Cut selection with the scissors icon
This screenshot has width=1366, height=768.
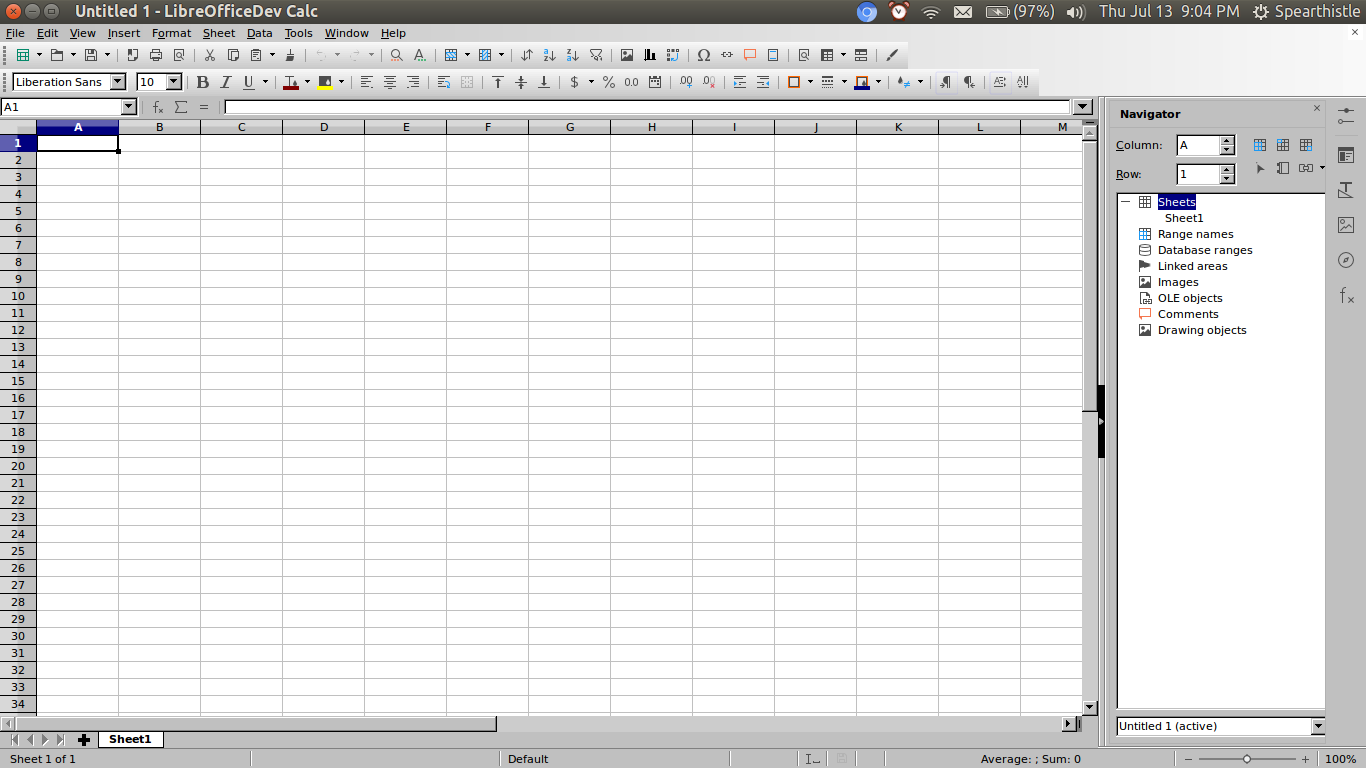point(210,55)
